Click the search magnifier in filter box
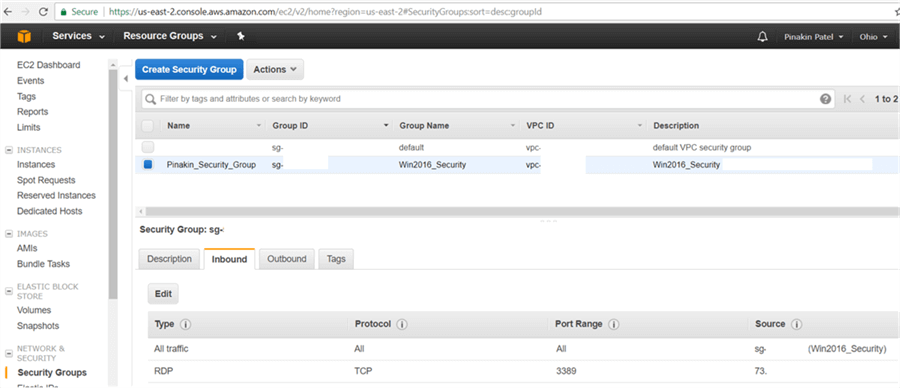The image size is (900, 388). (151, 99)
